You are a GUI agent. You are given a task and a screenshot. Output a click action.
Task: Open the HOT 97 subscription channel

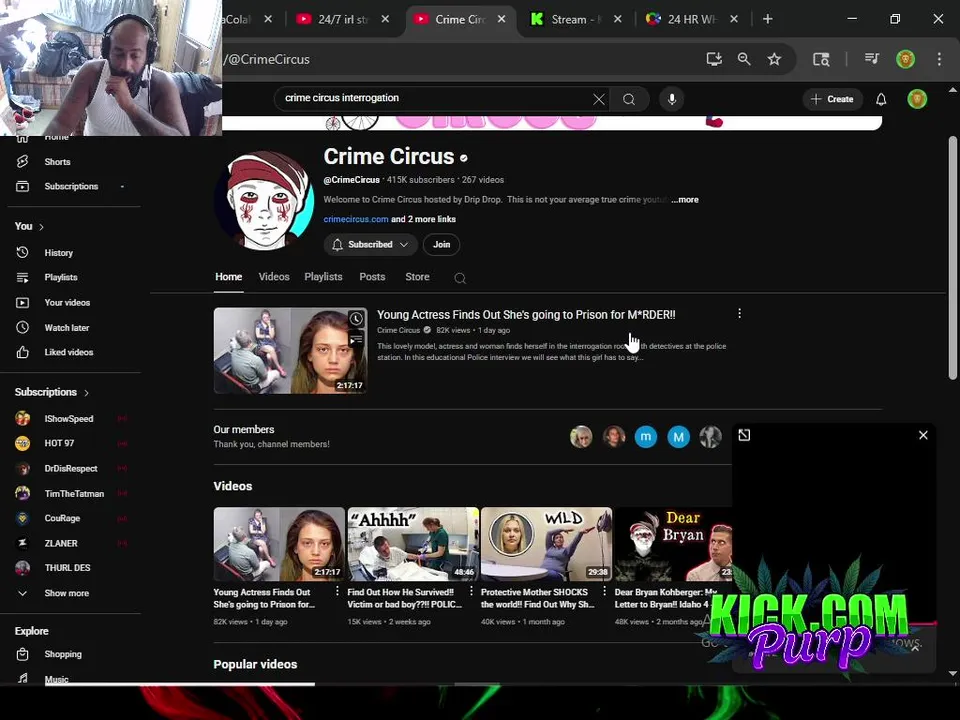tap(59, 443)
